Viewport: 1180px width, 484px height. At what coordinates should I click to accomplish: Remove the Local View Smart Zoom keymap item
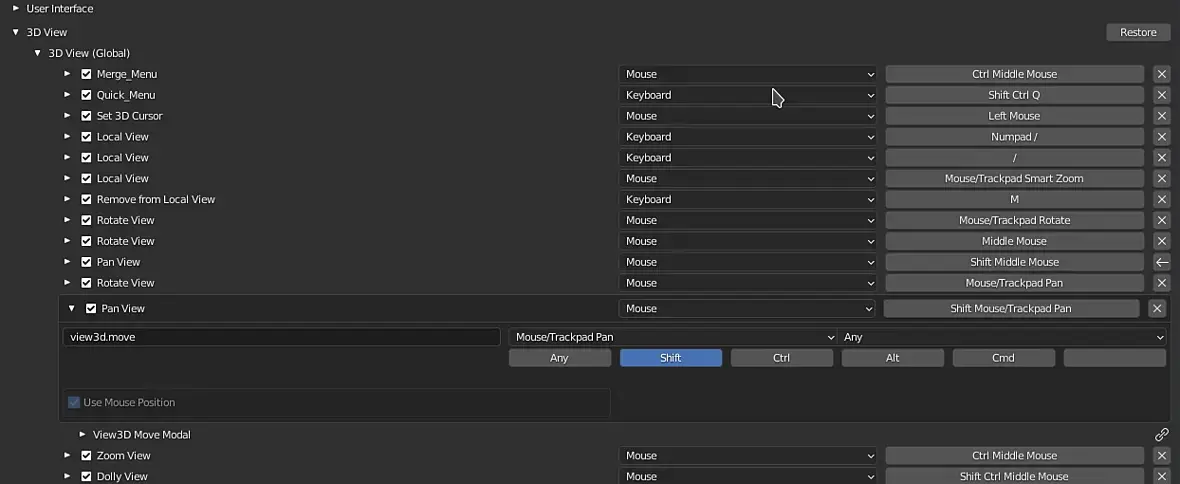point(1161,178)
